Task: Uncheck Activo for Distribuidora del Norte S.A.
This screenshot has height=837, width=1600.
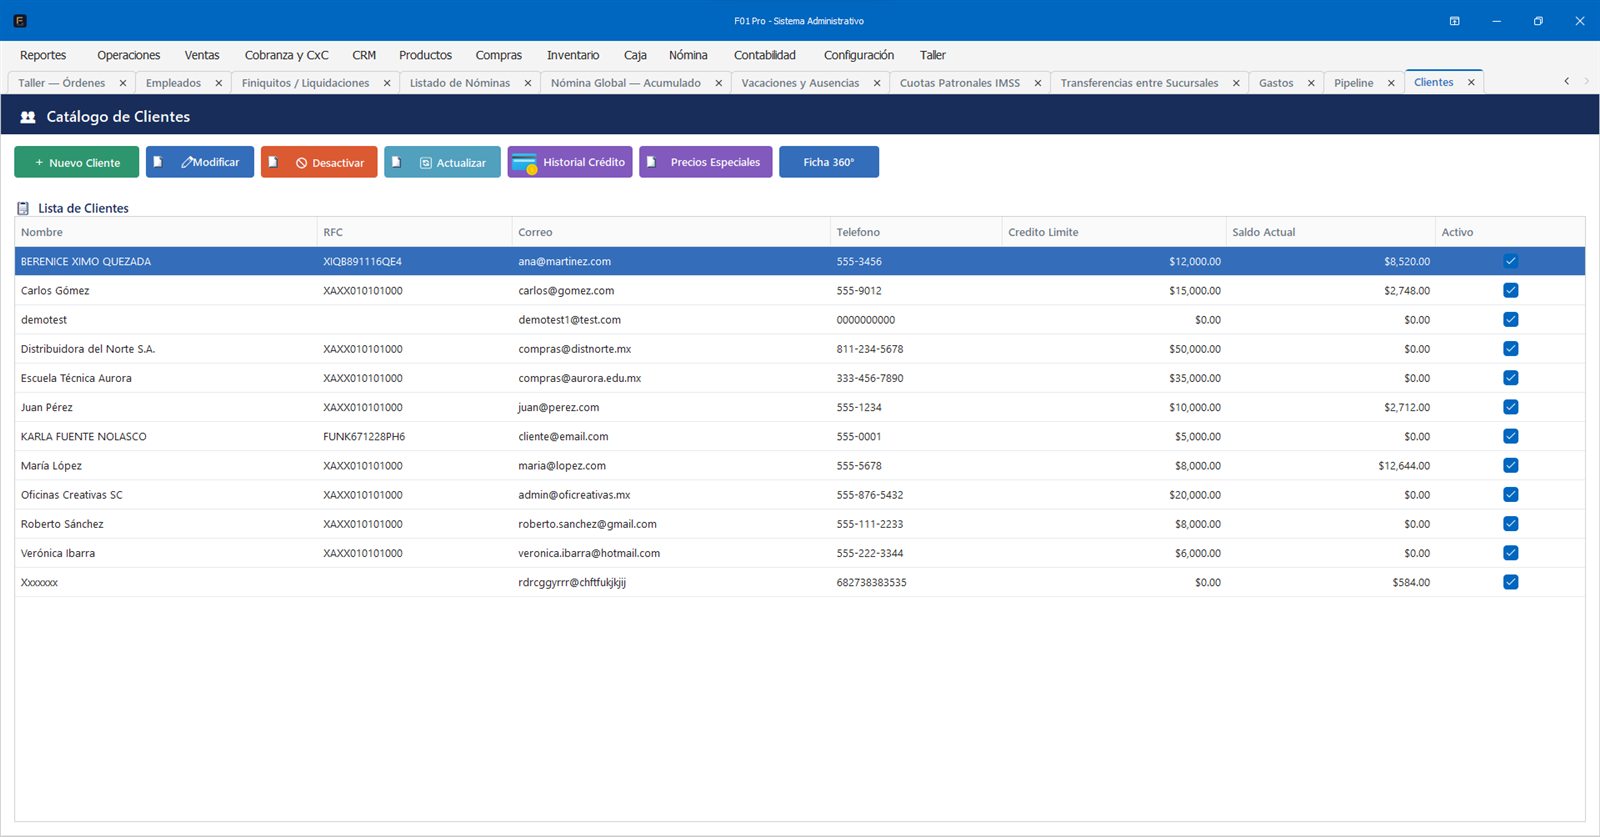Action: [x=1510, y=349]
